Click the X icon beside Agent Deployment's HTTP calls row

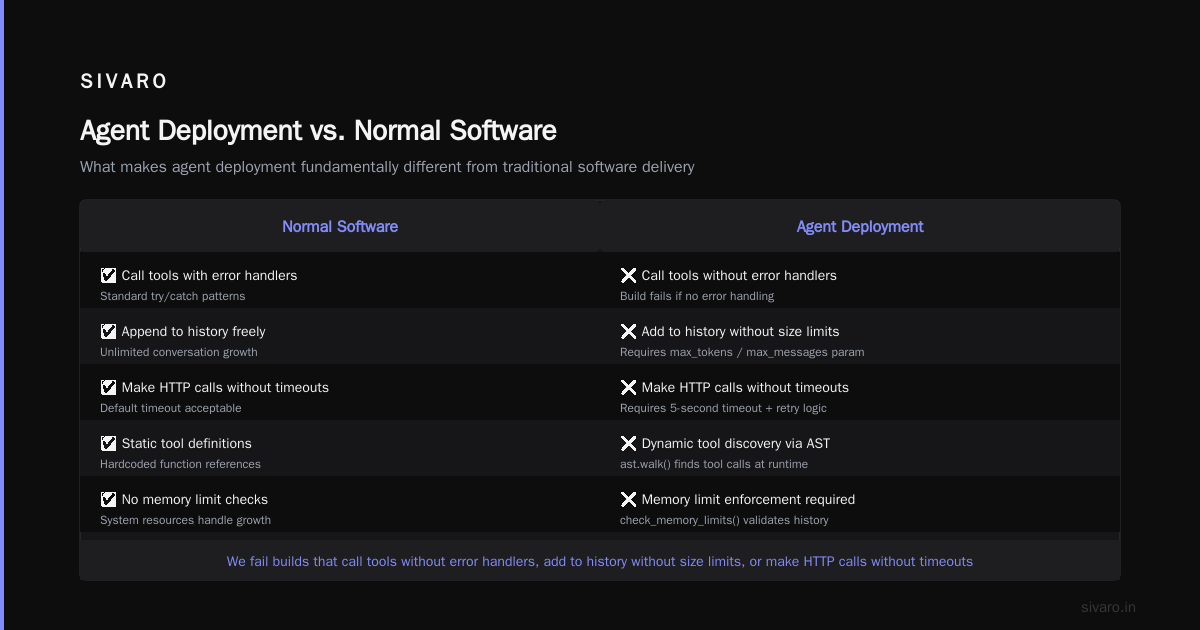(x=628, y=387)
